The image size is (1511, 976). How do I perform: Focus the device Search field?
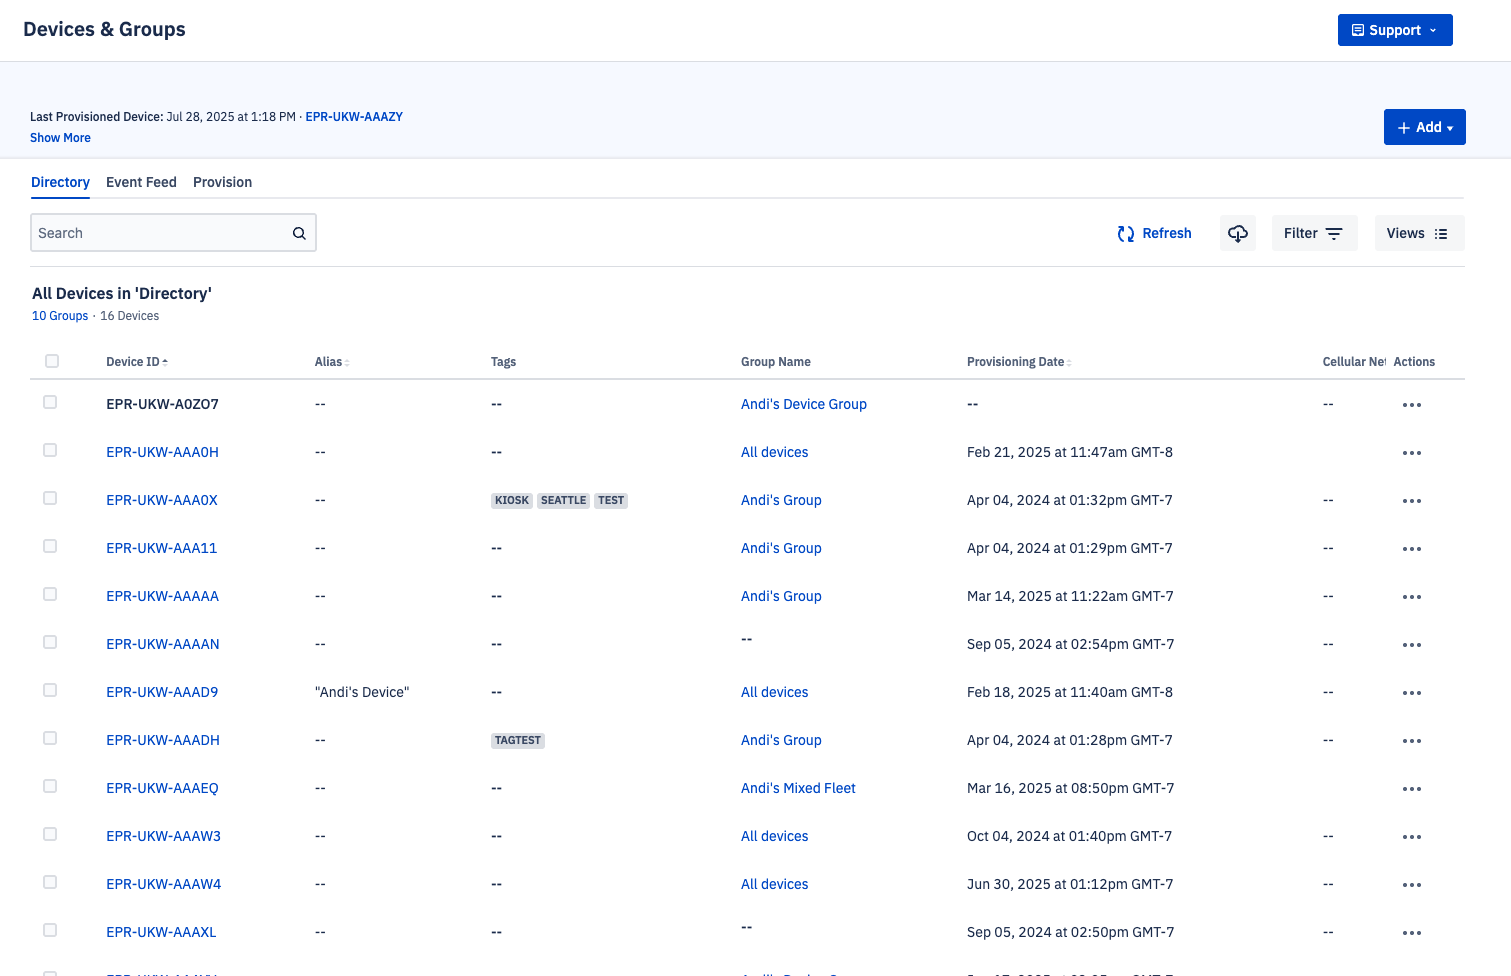[160, 233]
